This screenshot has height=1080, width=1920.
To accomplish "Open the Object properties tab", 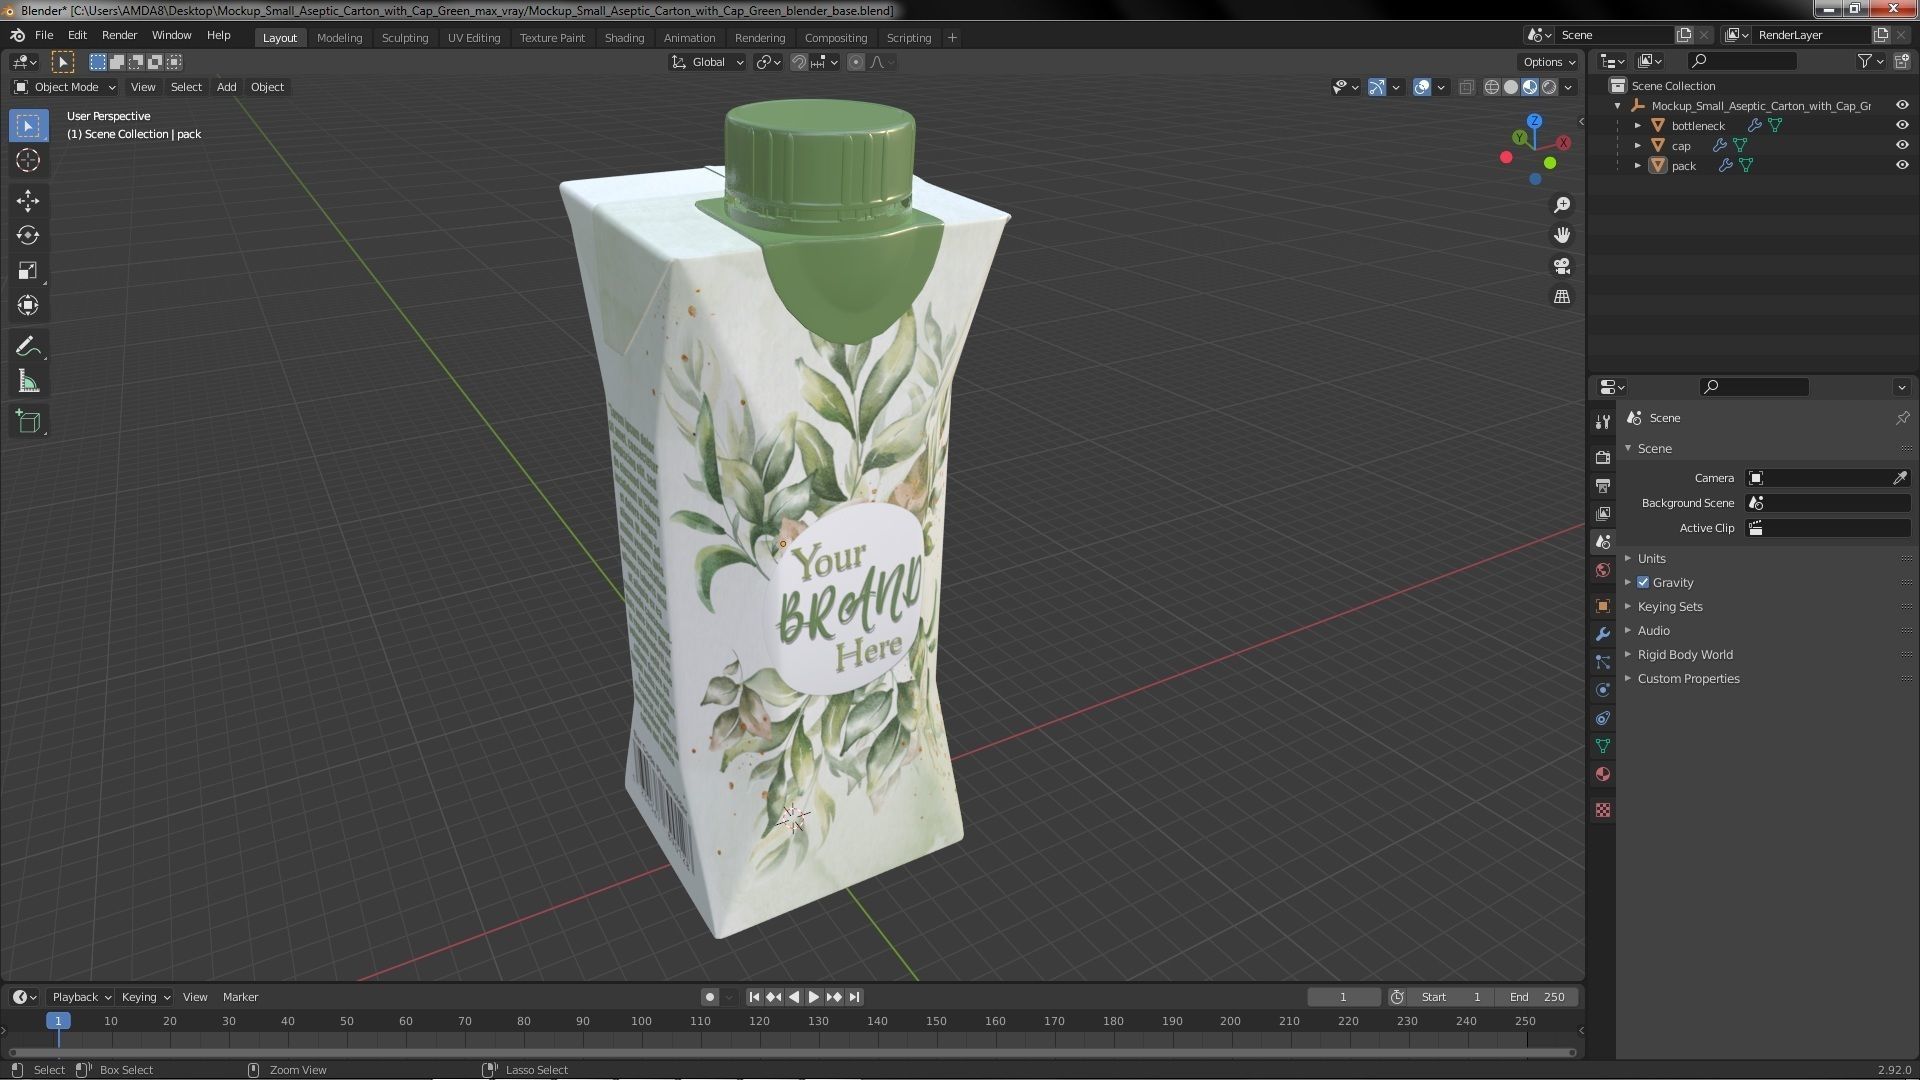I will [x=1603, y=606].
